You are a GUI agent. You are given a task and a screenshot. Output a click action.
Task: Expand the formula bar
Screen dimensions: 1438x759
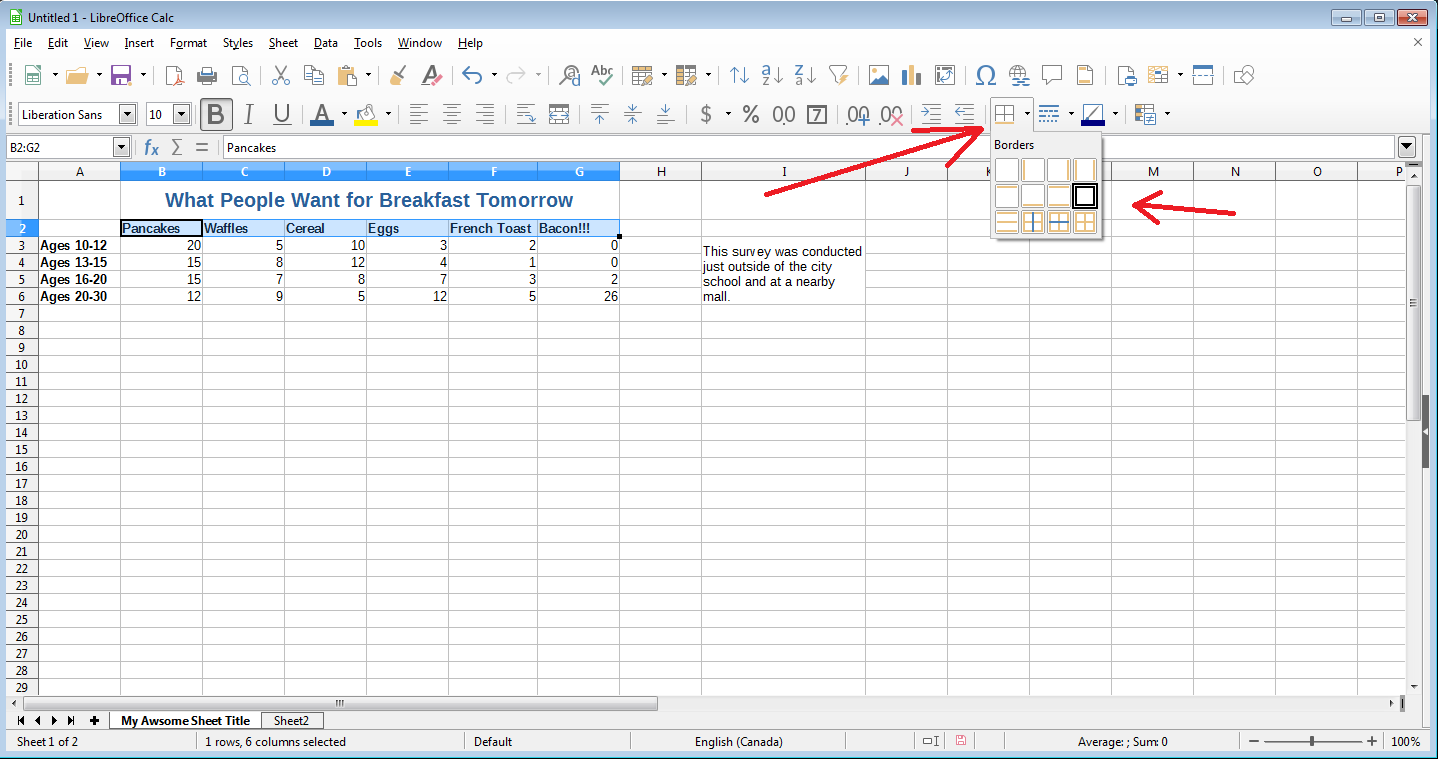[1407, 147]
